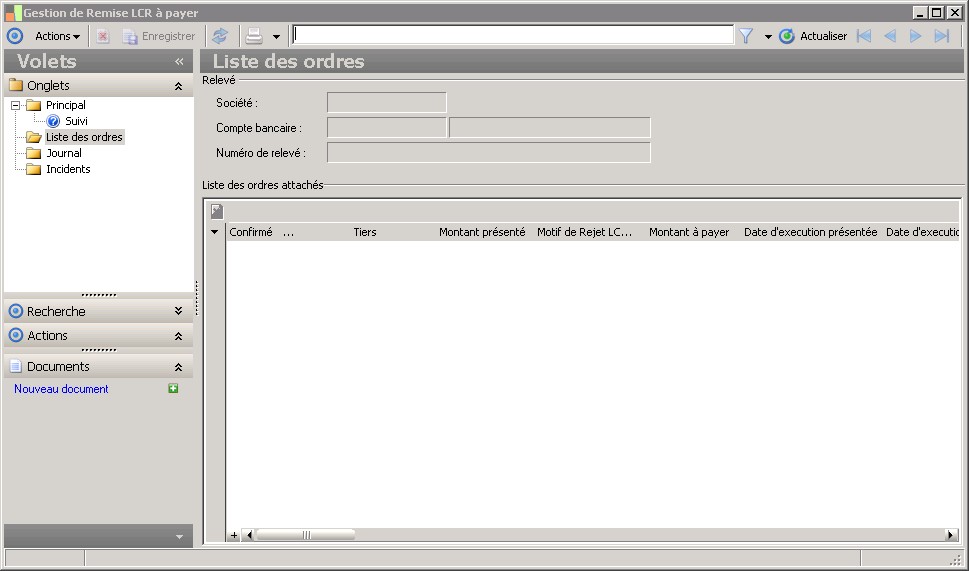Viewport: 969px width, 571px height.
Task: Click the Enregistrer save button
Action: pyautogui.click(x=159, y=36)
